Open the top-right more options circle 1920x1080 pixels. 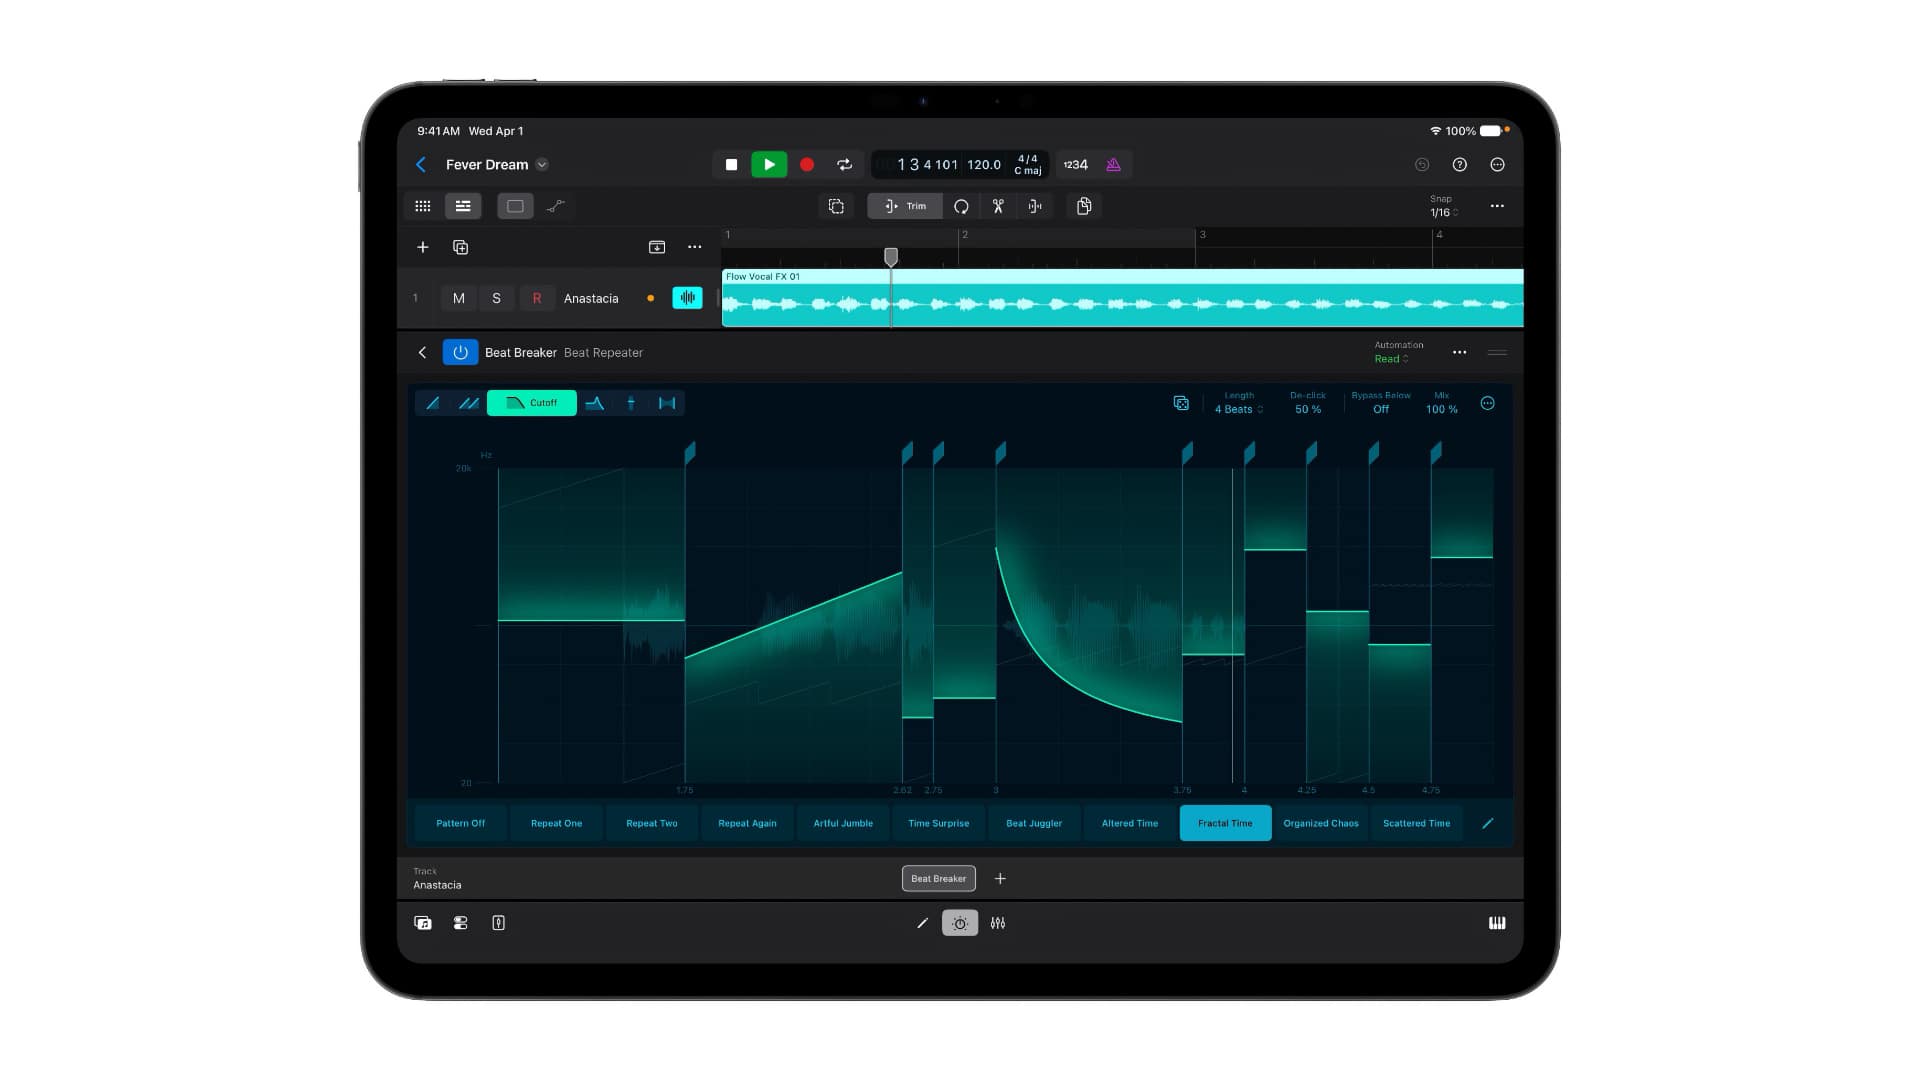click(1498, 165)
